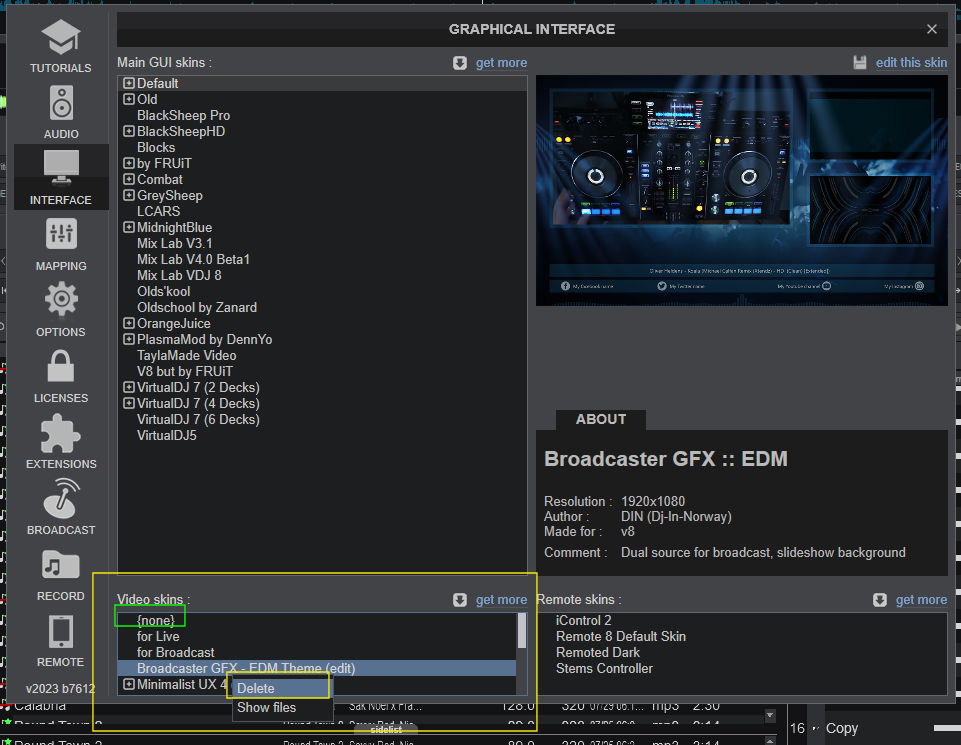Select the ABOUT tab

(x=601, y=420)
